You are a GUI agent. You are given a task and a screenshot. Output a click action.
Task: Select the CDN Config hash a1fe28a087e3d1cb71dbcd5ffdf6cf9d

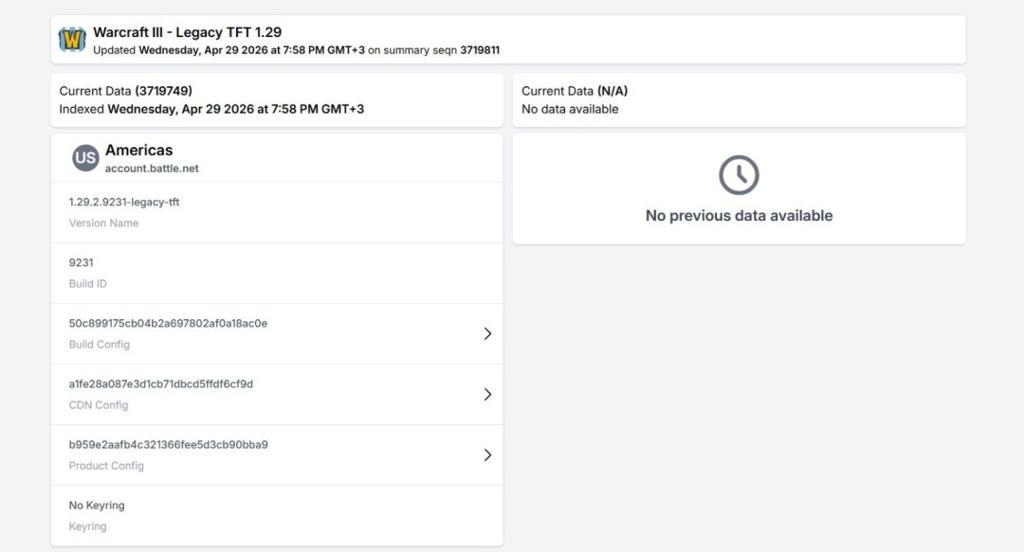click(161, 384)
